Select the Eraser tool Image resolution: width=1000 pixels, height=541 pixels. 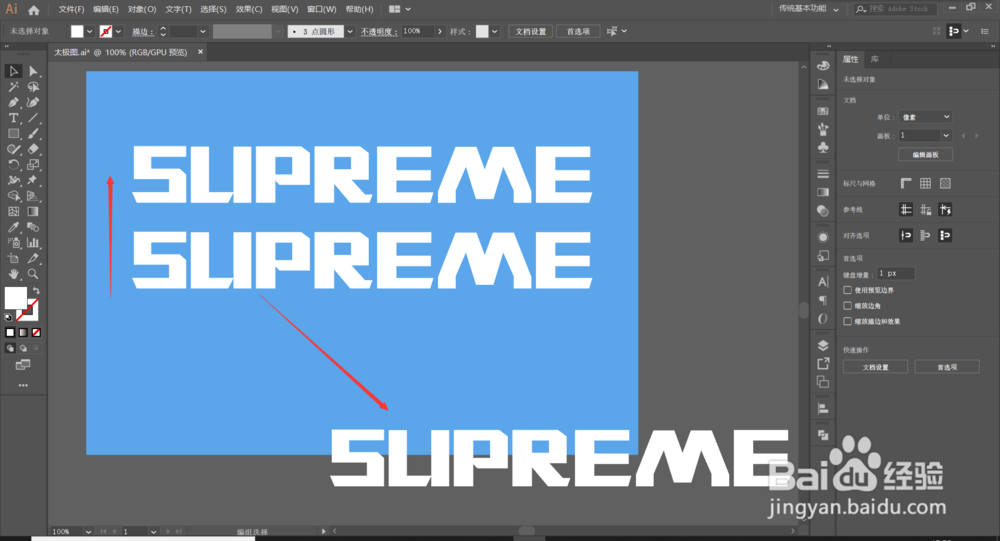click(33, 149)
